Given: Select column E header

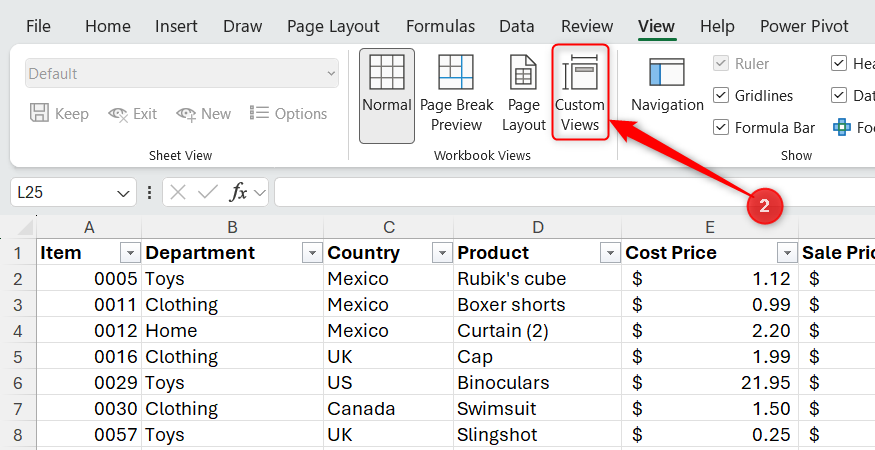Looking at the screenshot, I should [710, 227].
